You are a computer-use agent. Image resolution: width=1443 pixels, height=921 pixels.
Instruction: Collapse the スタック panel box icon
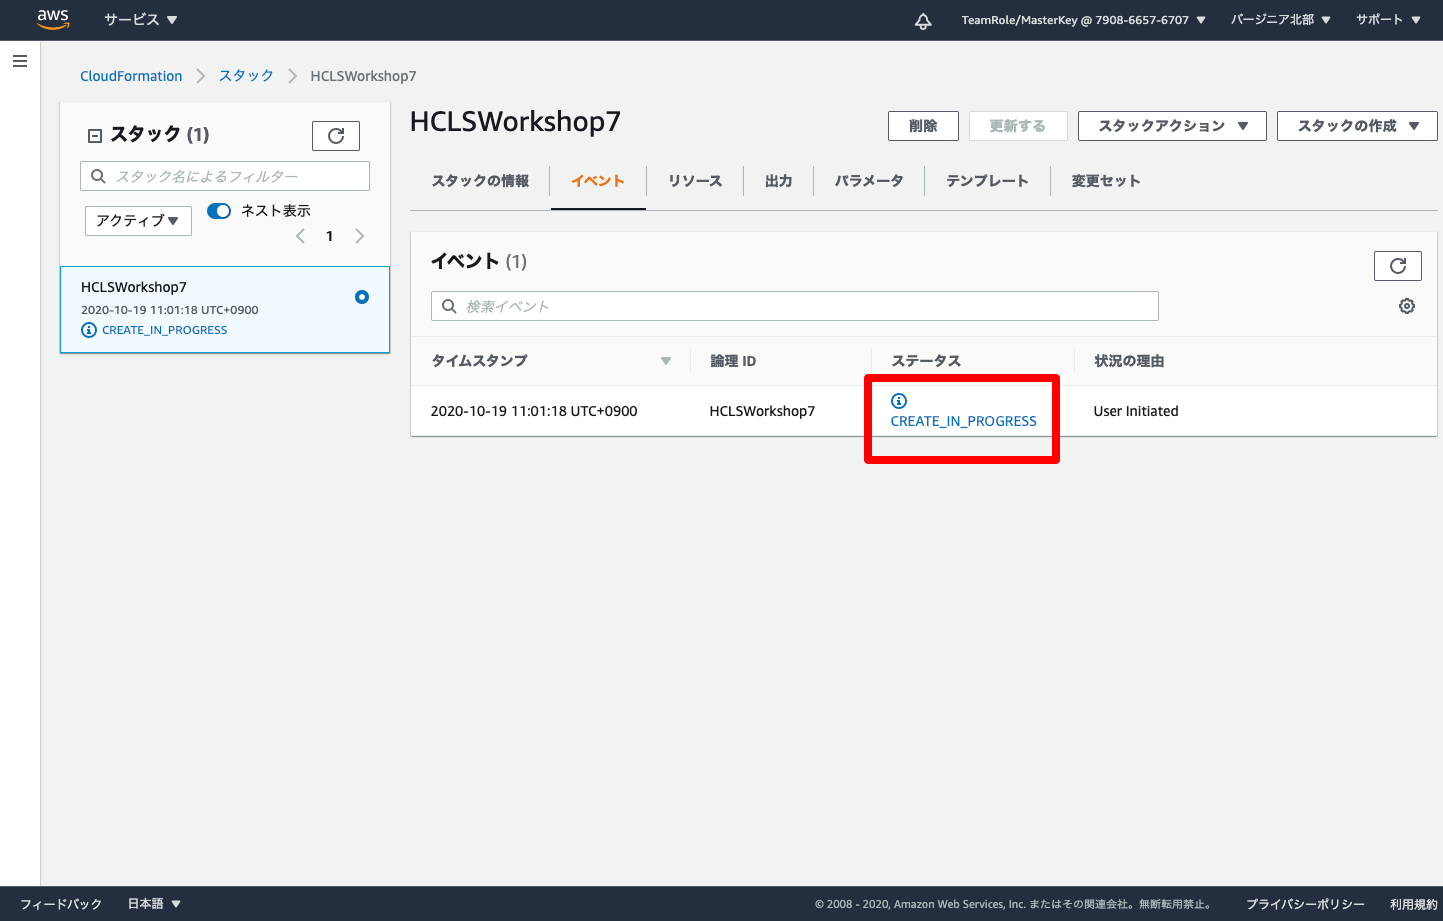click(95, 135)
